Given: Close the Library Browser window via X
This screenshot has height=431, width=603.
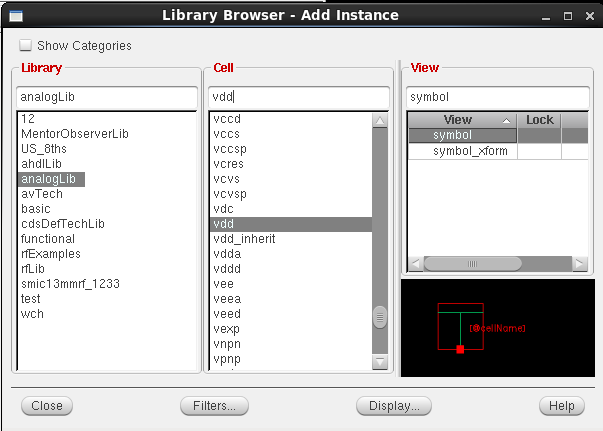Looking at the screenshot, I should (x=590, y=16).
